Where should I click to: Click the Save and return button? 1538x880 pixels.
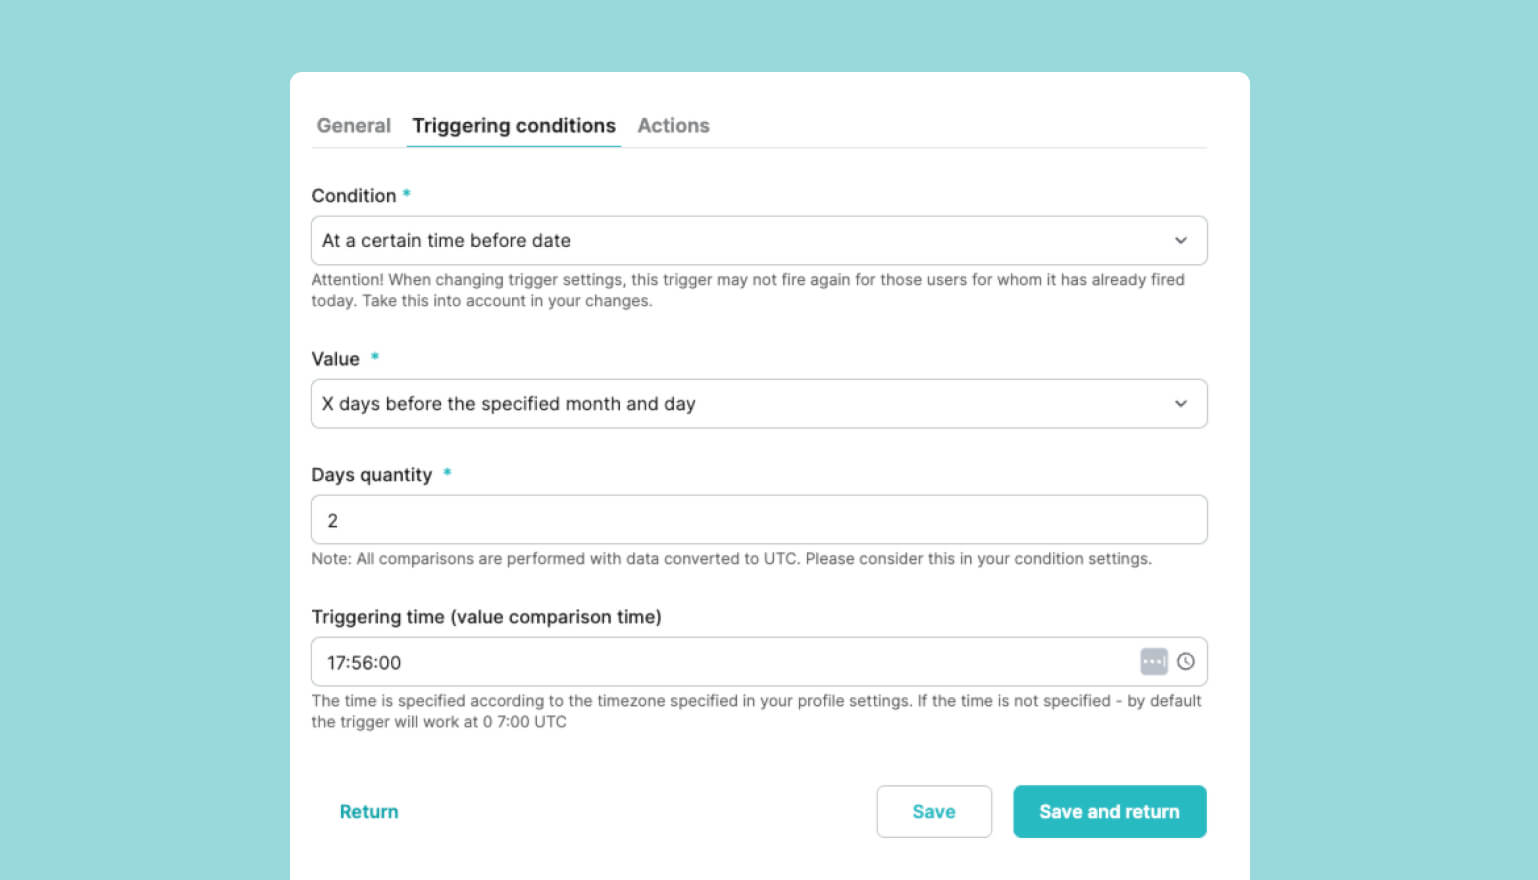[1109, 811]
